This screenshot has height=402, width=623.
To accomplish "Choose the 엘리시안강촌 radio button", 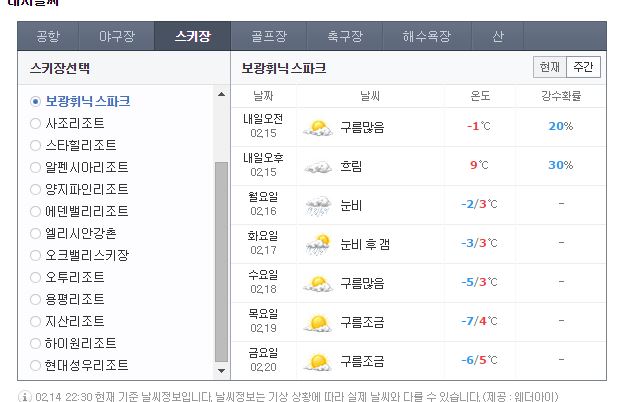I will [x=35, y=233].
